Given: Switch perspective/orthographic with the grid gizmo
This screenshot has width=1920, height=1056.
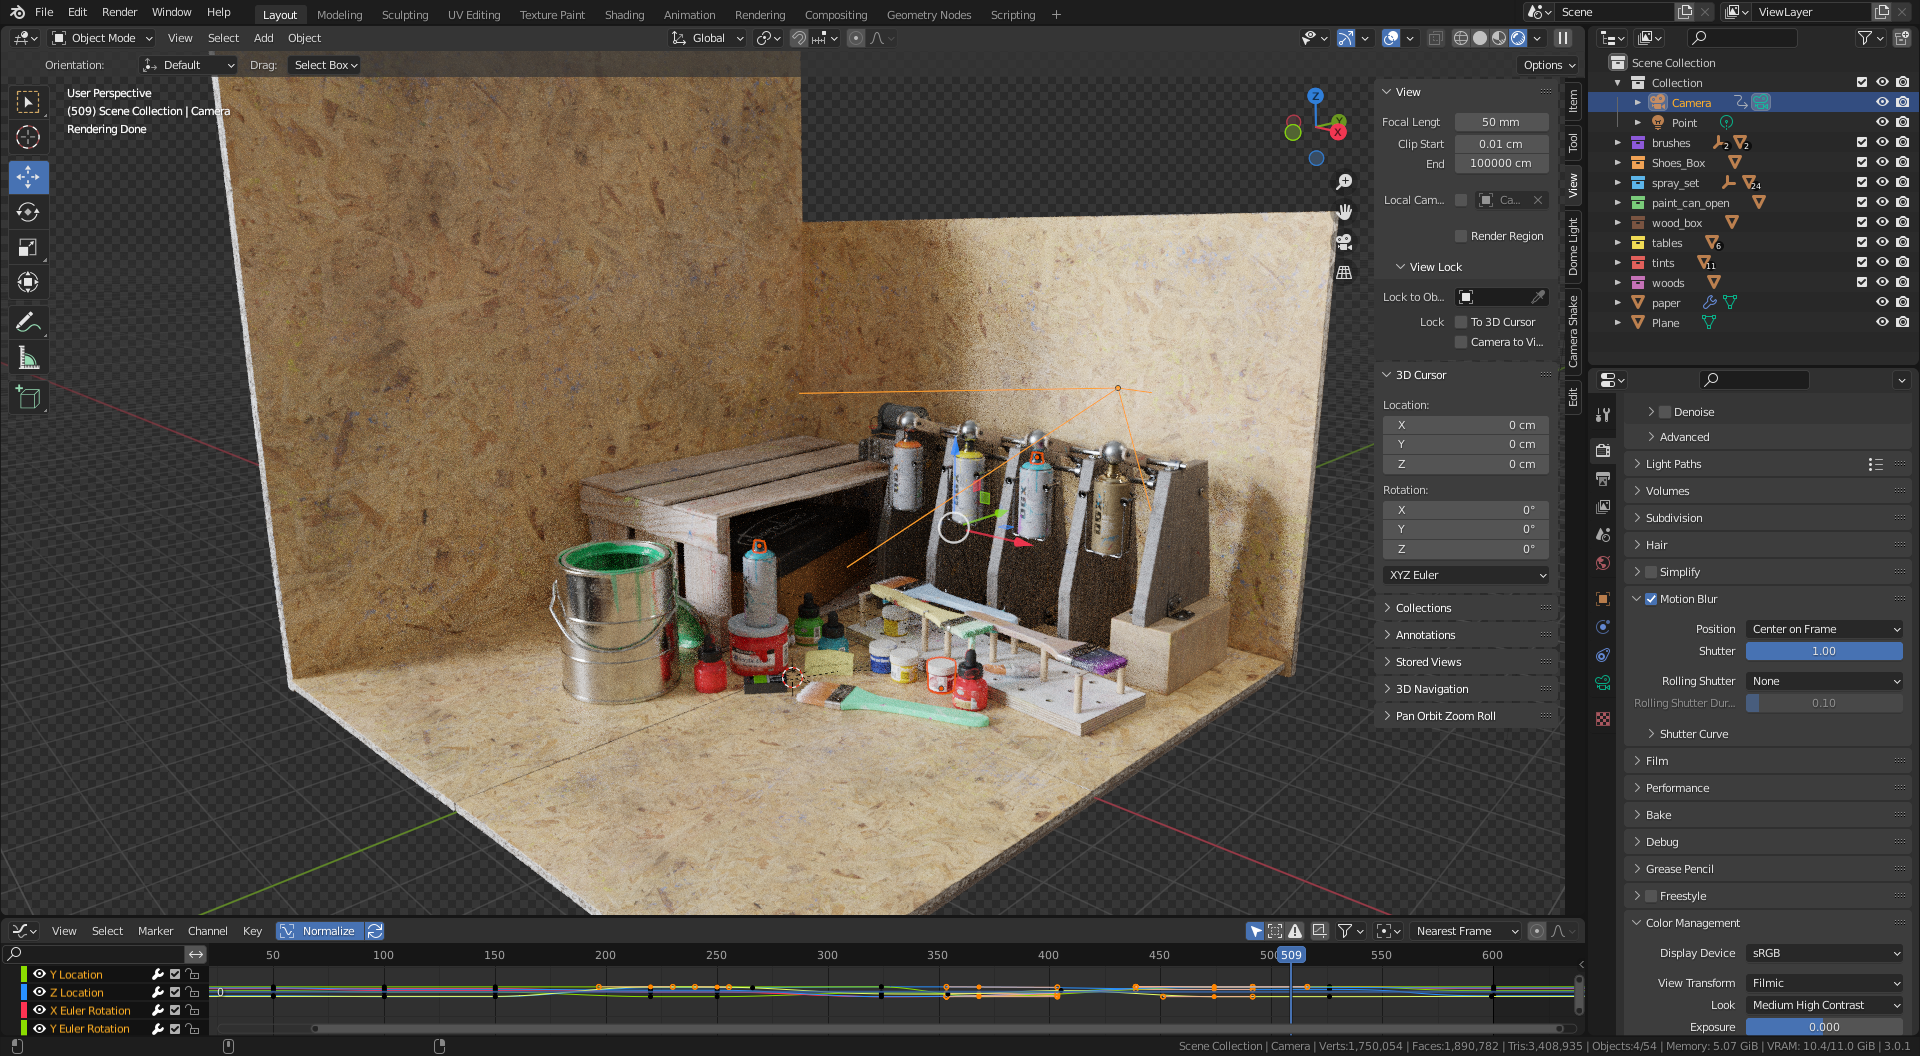Looking at the screenshot, I should pos(1344,272).
